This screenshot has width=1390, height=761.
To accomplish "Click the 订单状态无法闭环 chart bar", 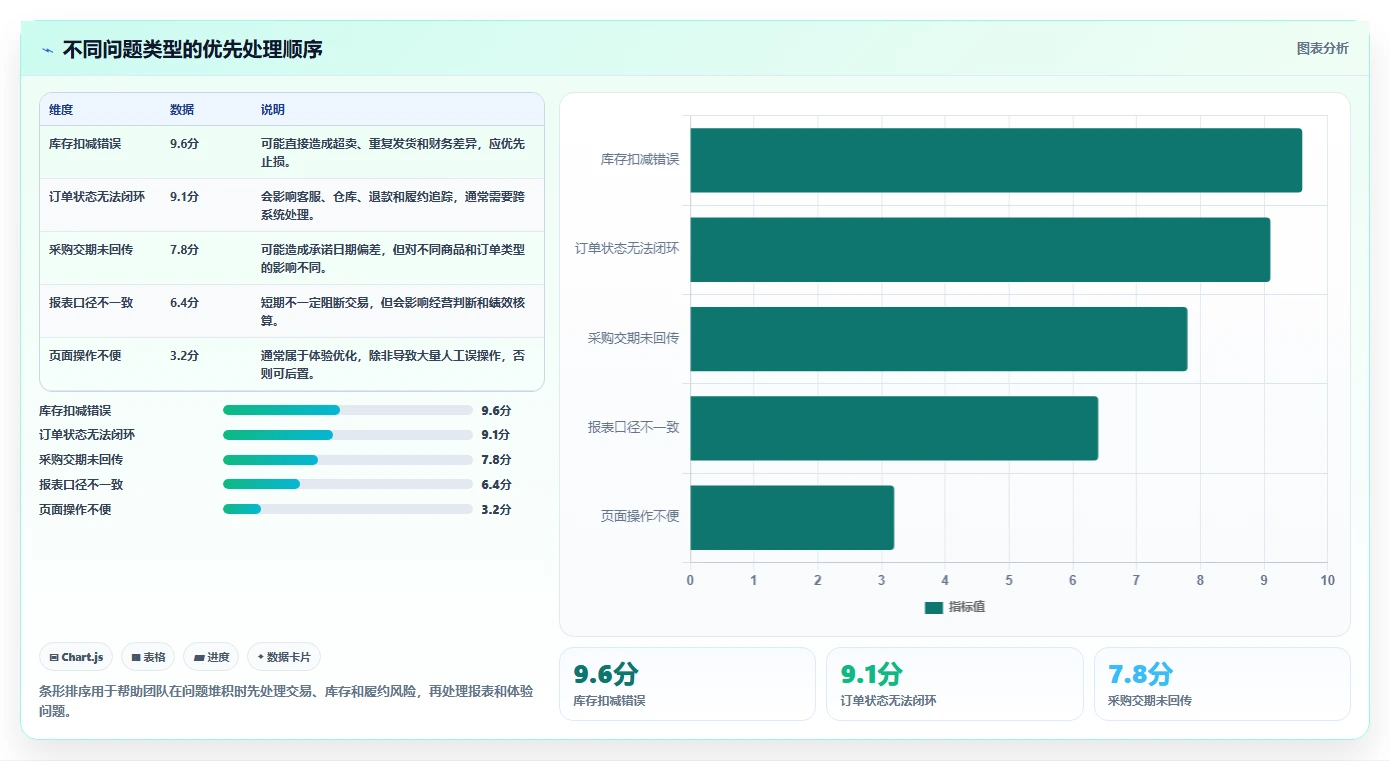I will 980,249.
